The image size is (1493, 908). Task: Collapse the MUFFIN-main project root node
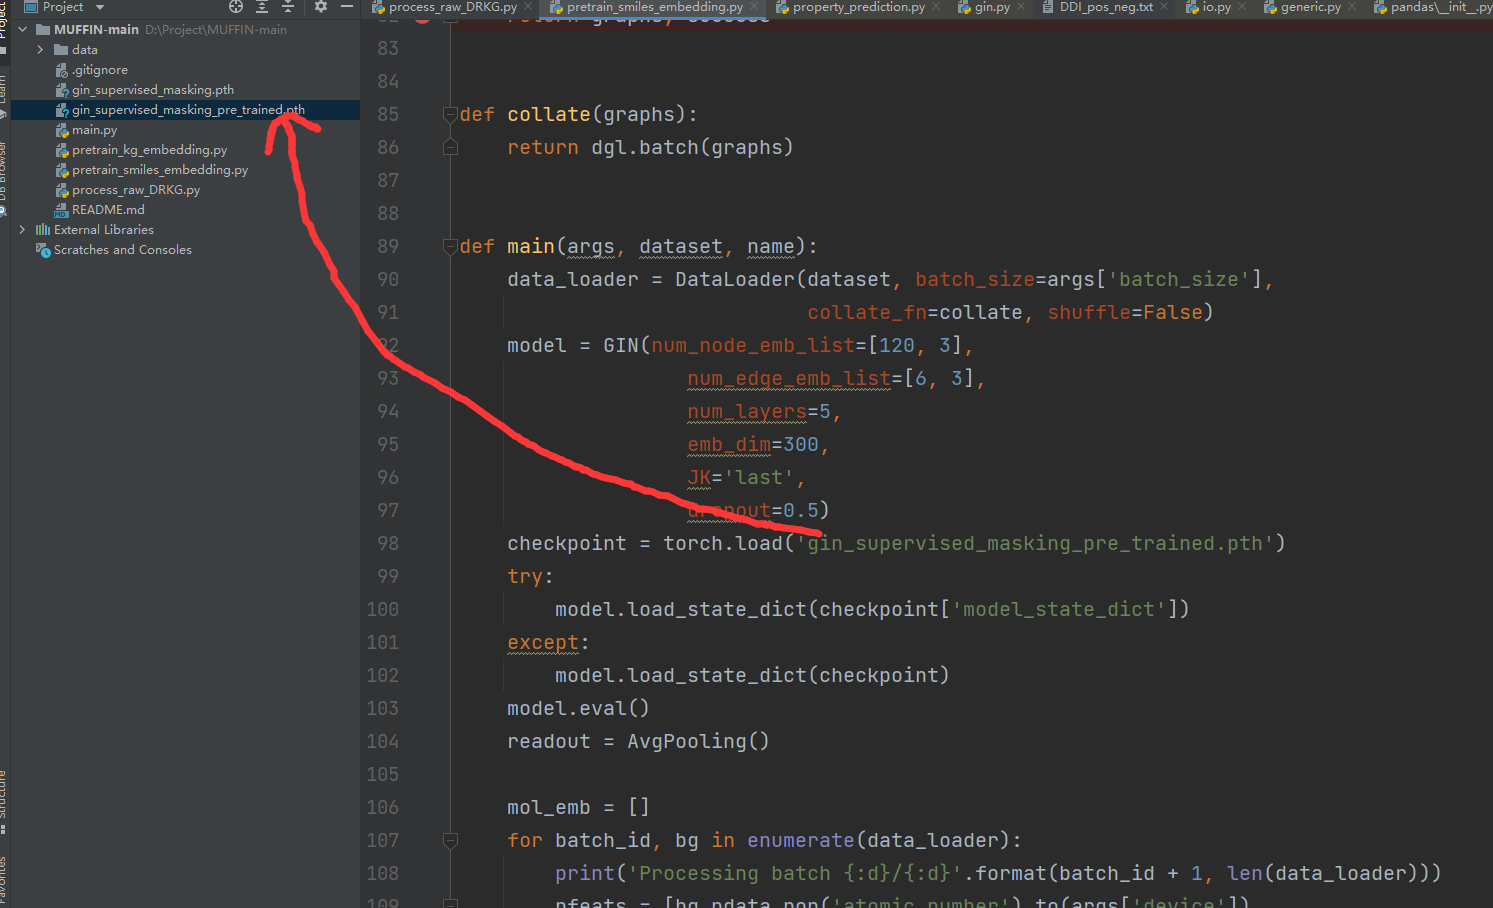pyautogui.click(x=21, y=28)
